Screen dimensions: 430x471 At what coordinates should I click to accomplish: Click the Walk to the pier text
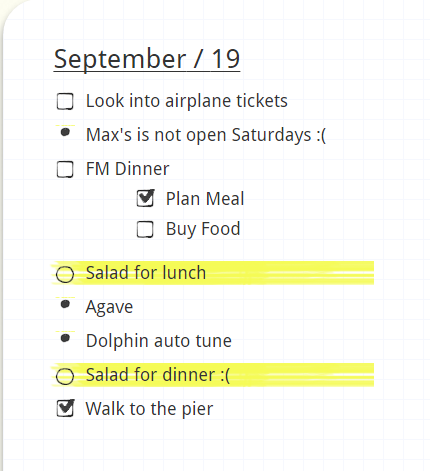pos(149,409)
